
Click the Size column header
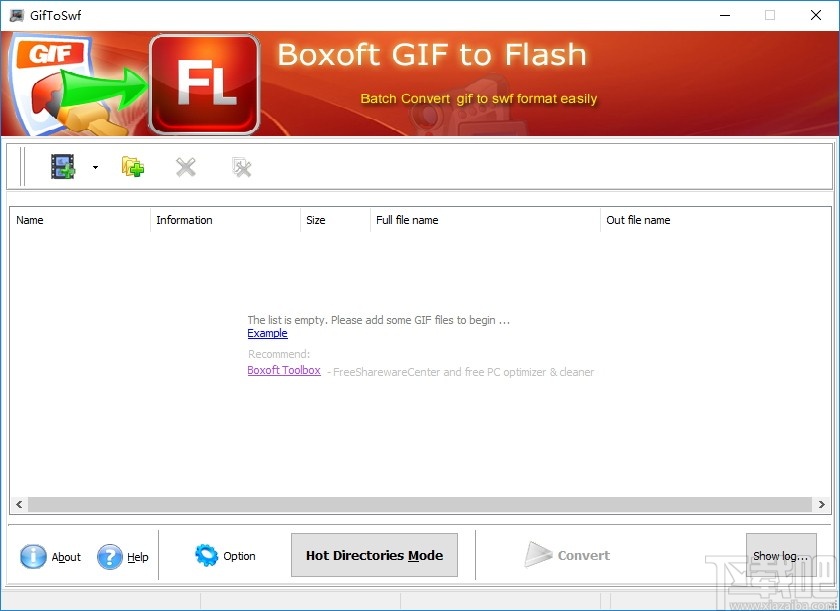[335, 220]
